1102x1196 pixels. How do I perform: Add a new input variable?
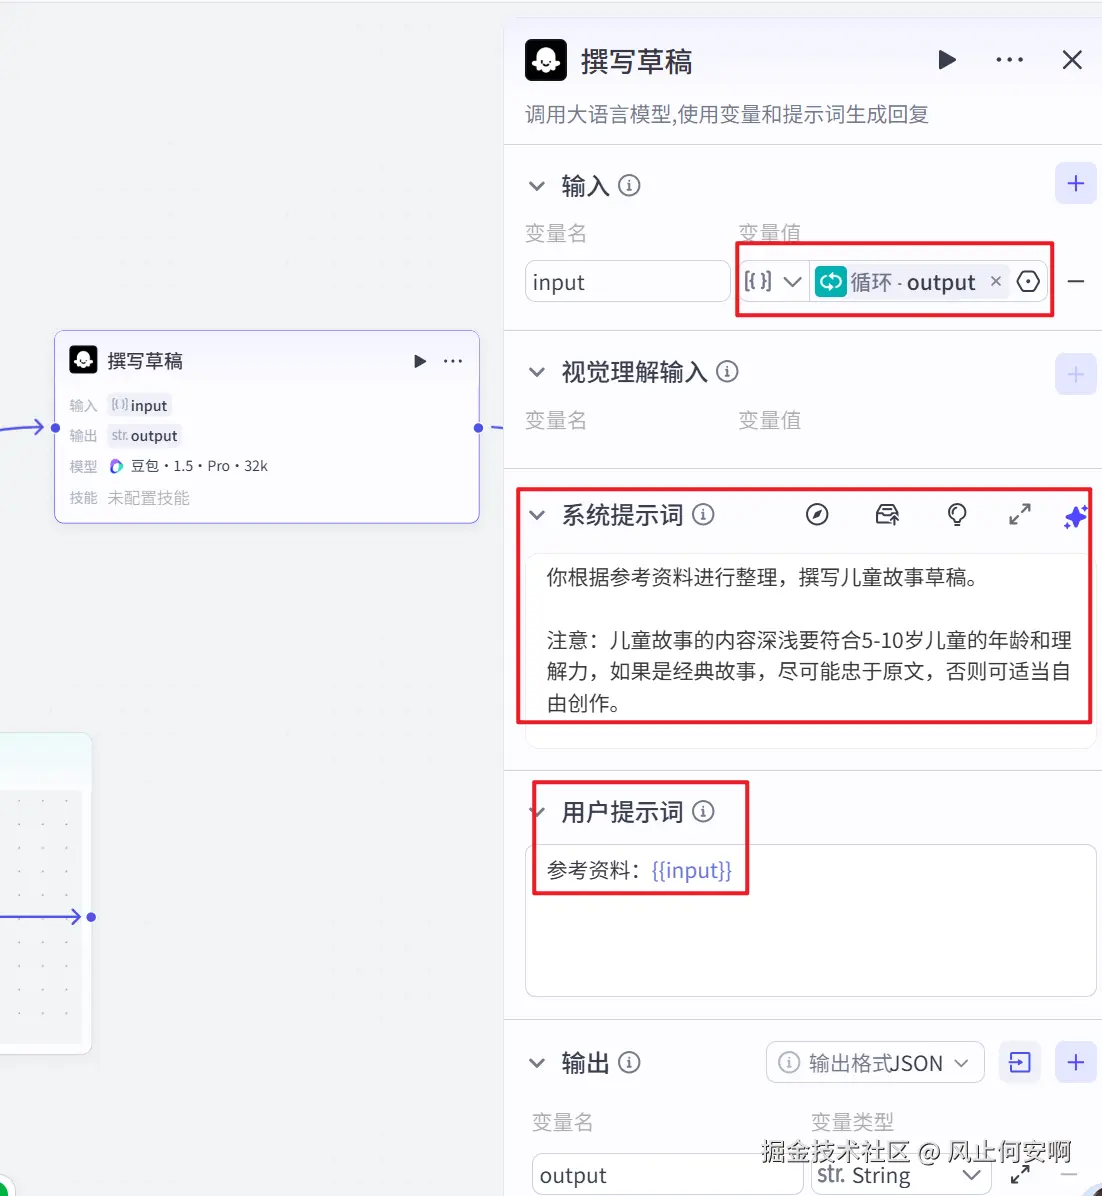1075,183
